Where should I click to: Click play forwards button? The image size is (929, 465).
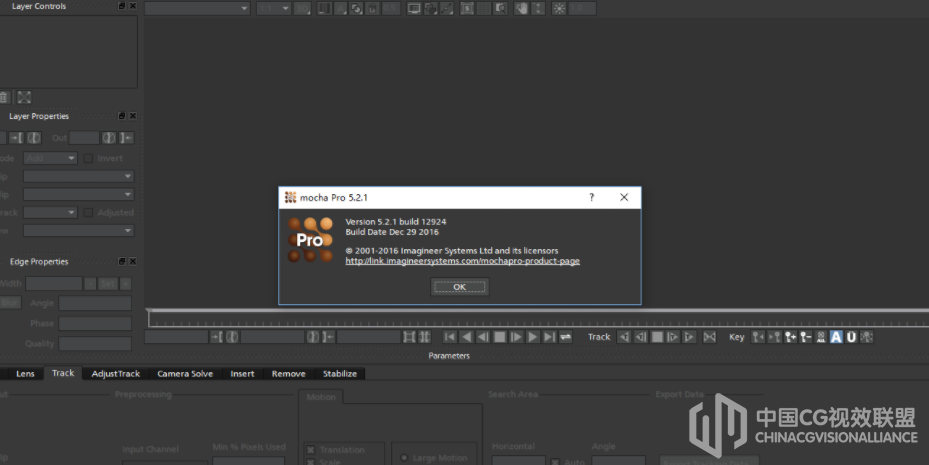[533, 337]
